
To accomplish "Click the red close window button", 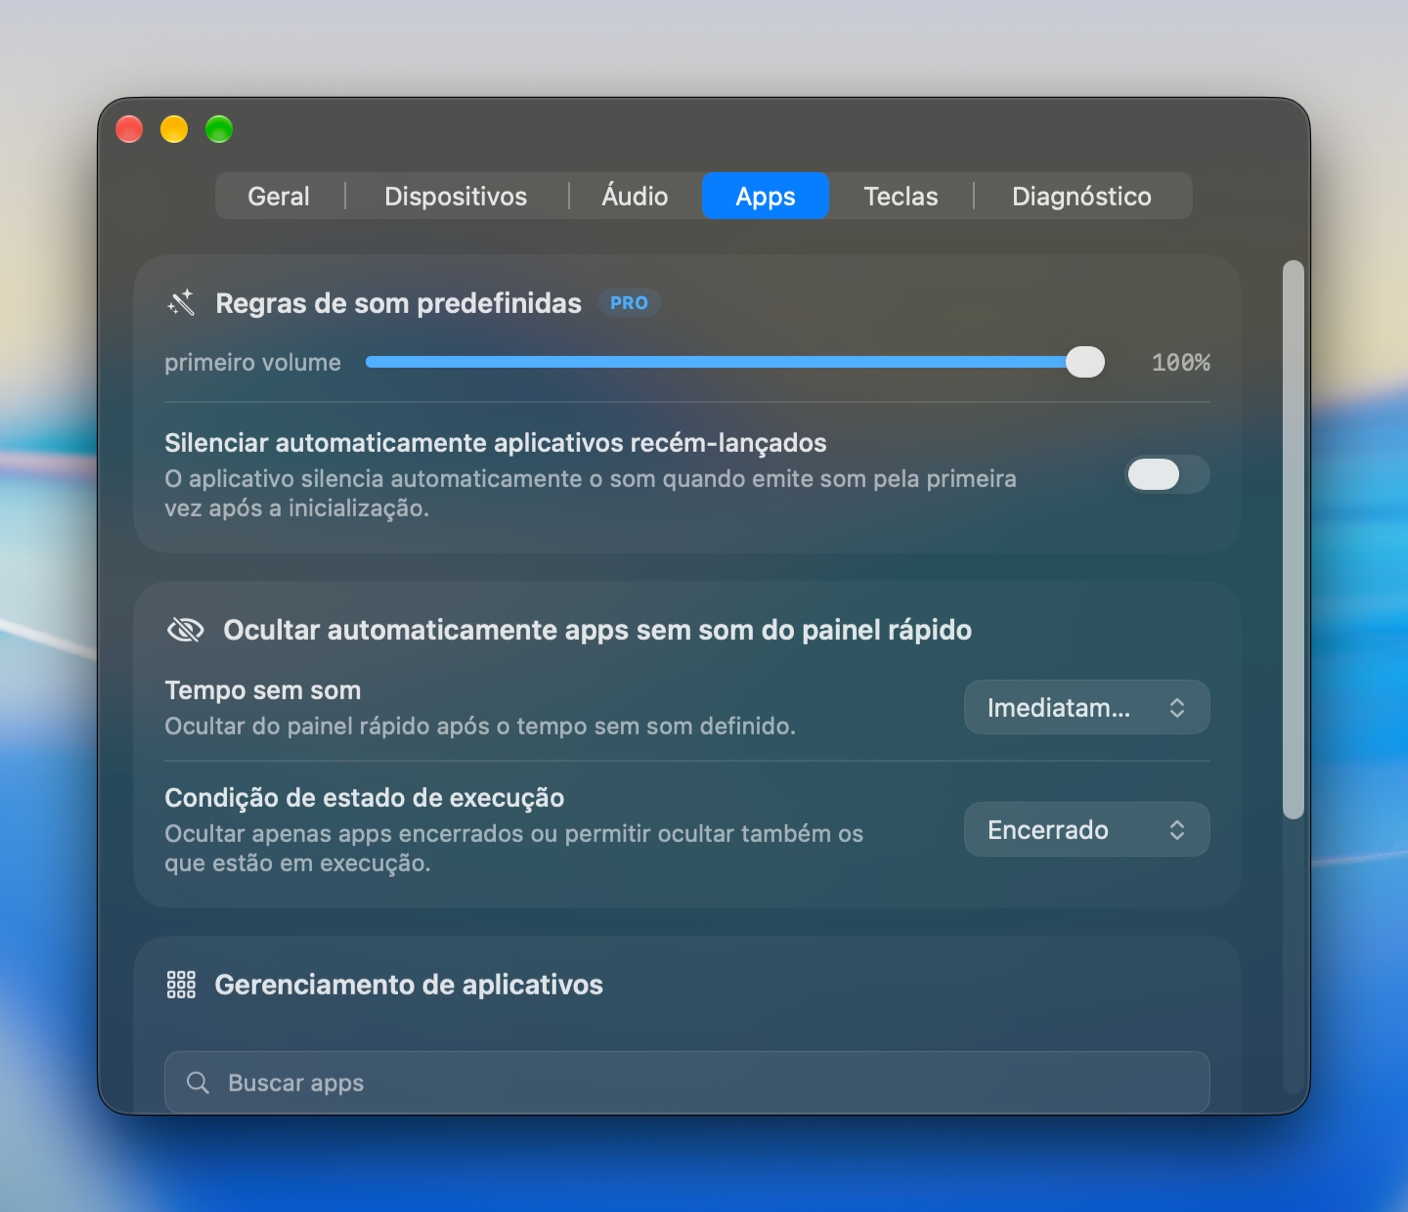I will click(130, 129).
